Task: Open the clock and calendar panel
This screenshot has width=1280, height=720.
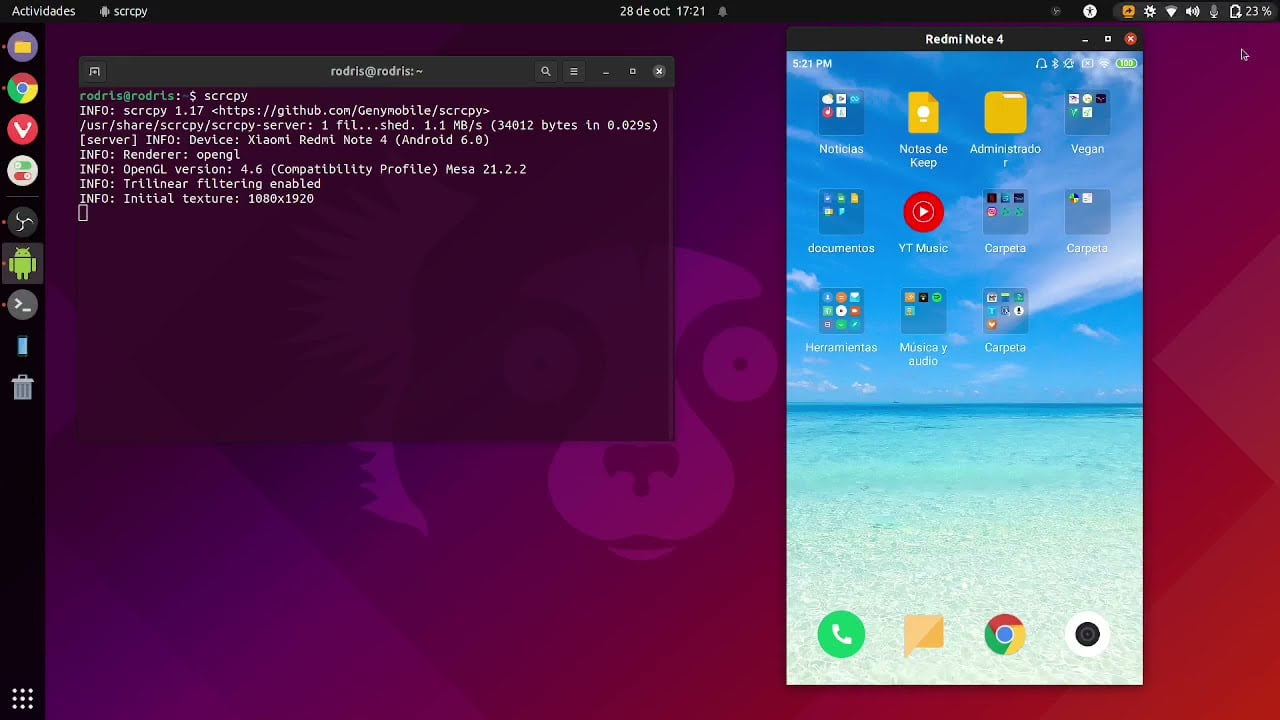Action: point(663,11)
